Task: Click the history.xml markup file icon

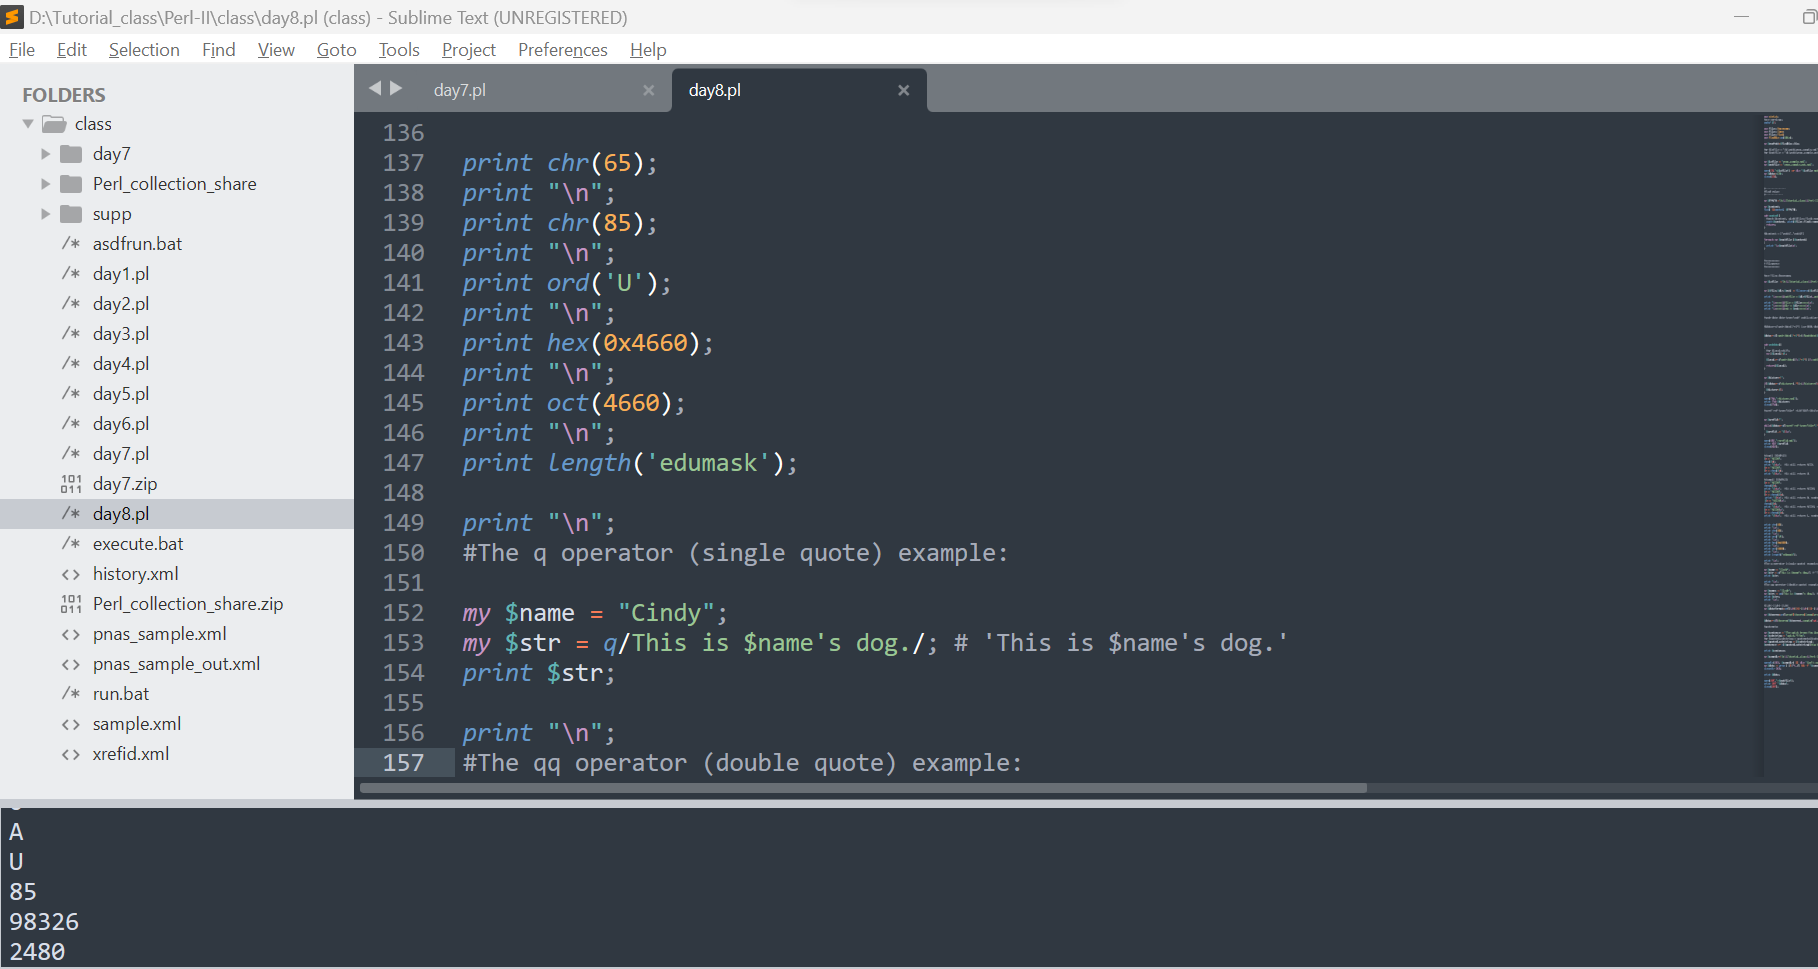Action: [71, 574]
